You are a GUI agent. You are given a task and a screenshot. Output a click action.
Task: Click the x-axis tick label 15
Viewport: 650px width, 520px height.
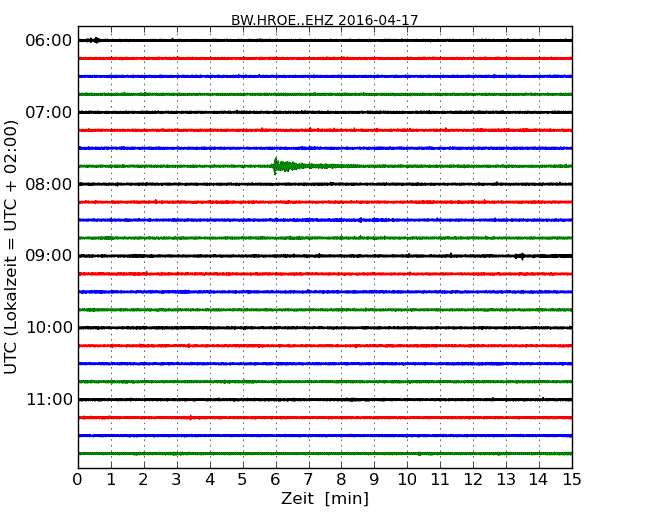tap(572, 479)
